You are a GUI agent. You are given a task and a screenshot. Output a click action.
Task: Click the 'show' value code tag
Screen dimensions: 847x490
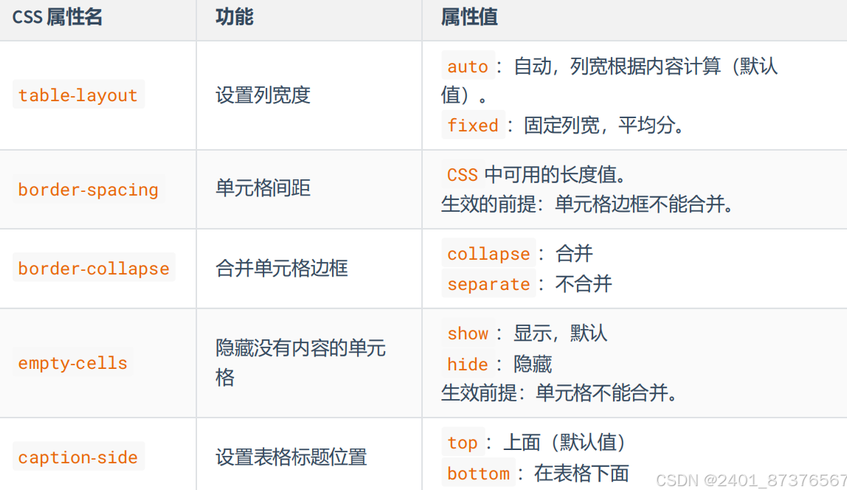pyautogui.click(x=468, y=333)
